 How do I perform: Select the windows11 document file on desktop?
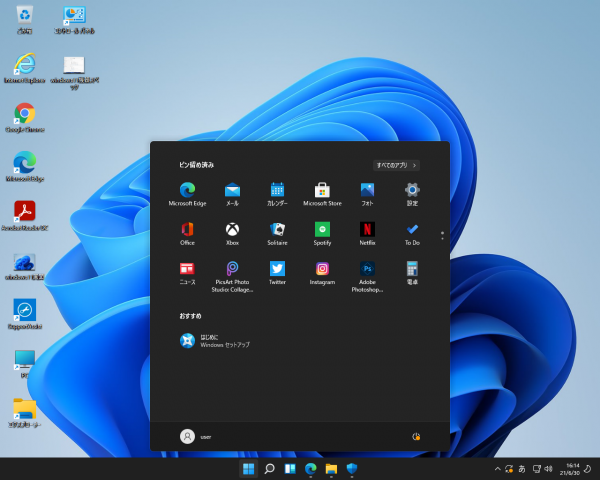[x=74, y=72]
